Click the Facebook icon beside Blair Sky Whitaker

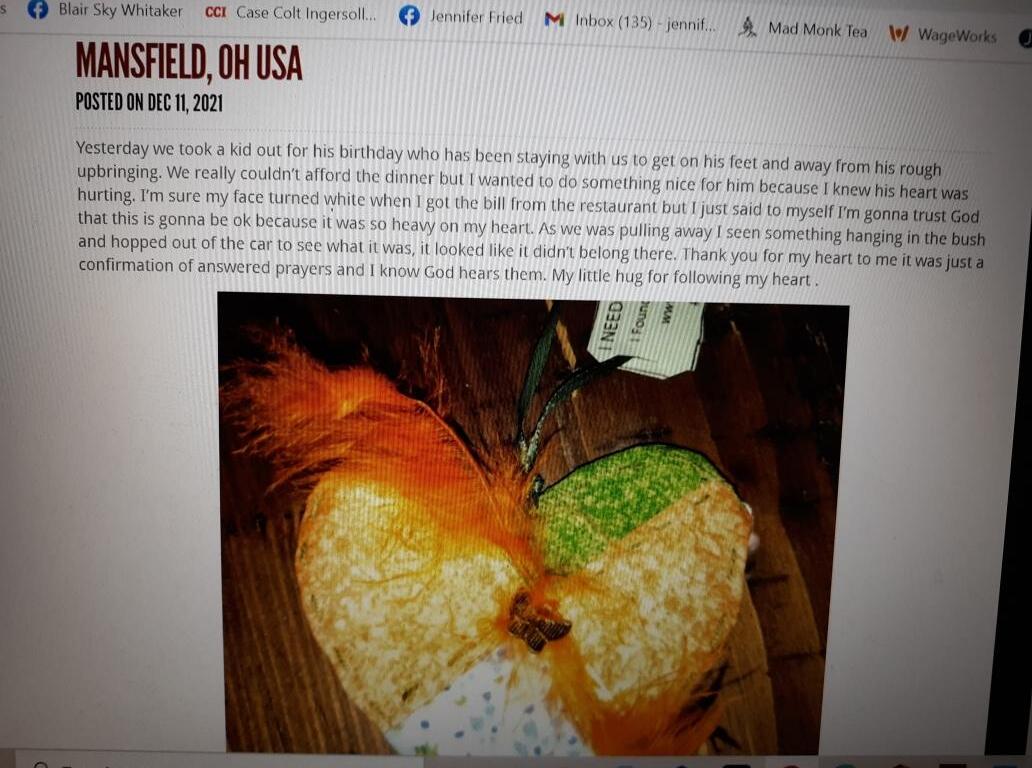point(38,10)
